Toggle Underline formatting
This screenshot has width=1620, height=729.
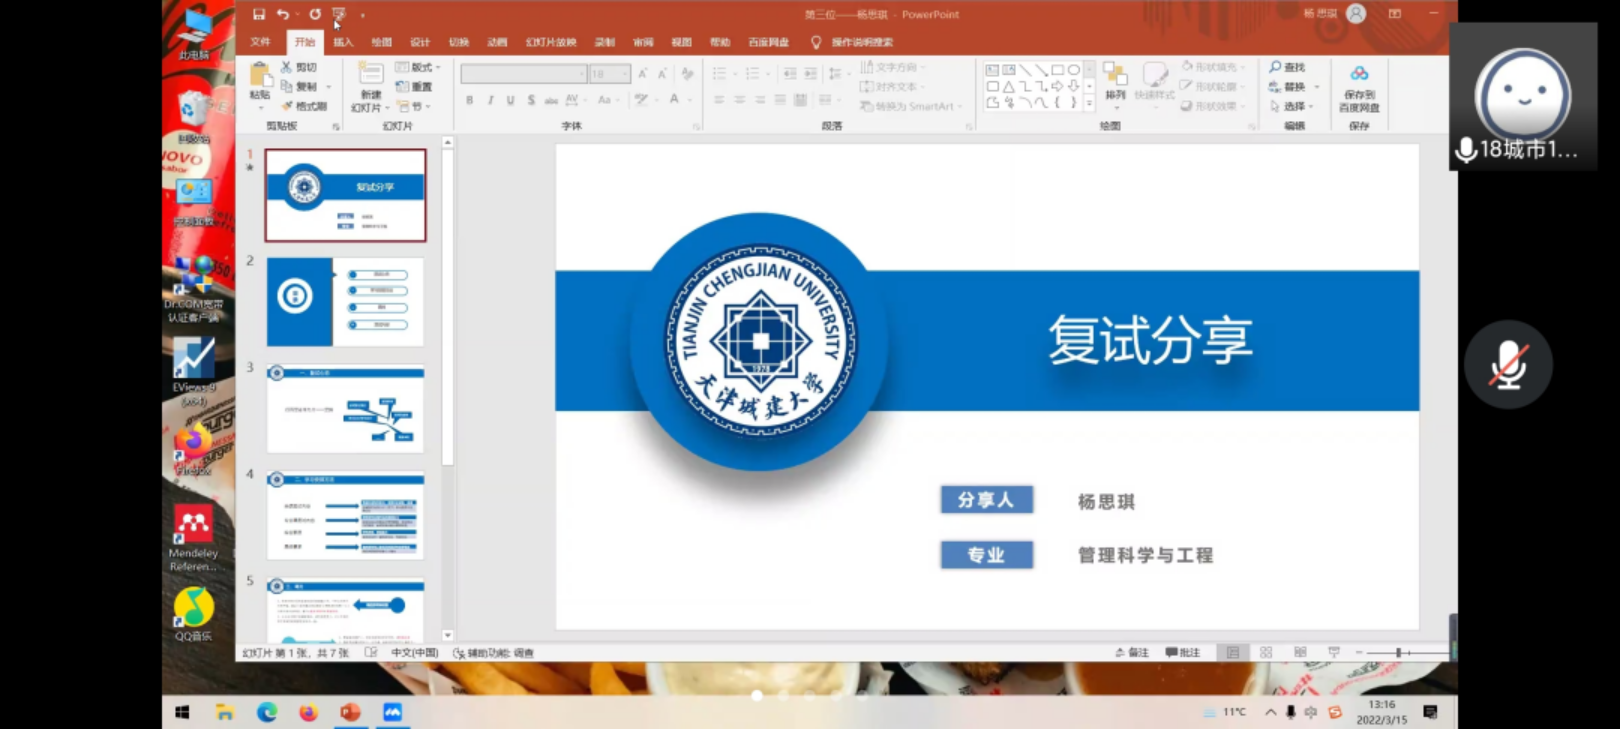[x=510, y=100]
